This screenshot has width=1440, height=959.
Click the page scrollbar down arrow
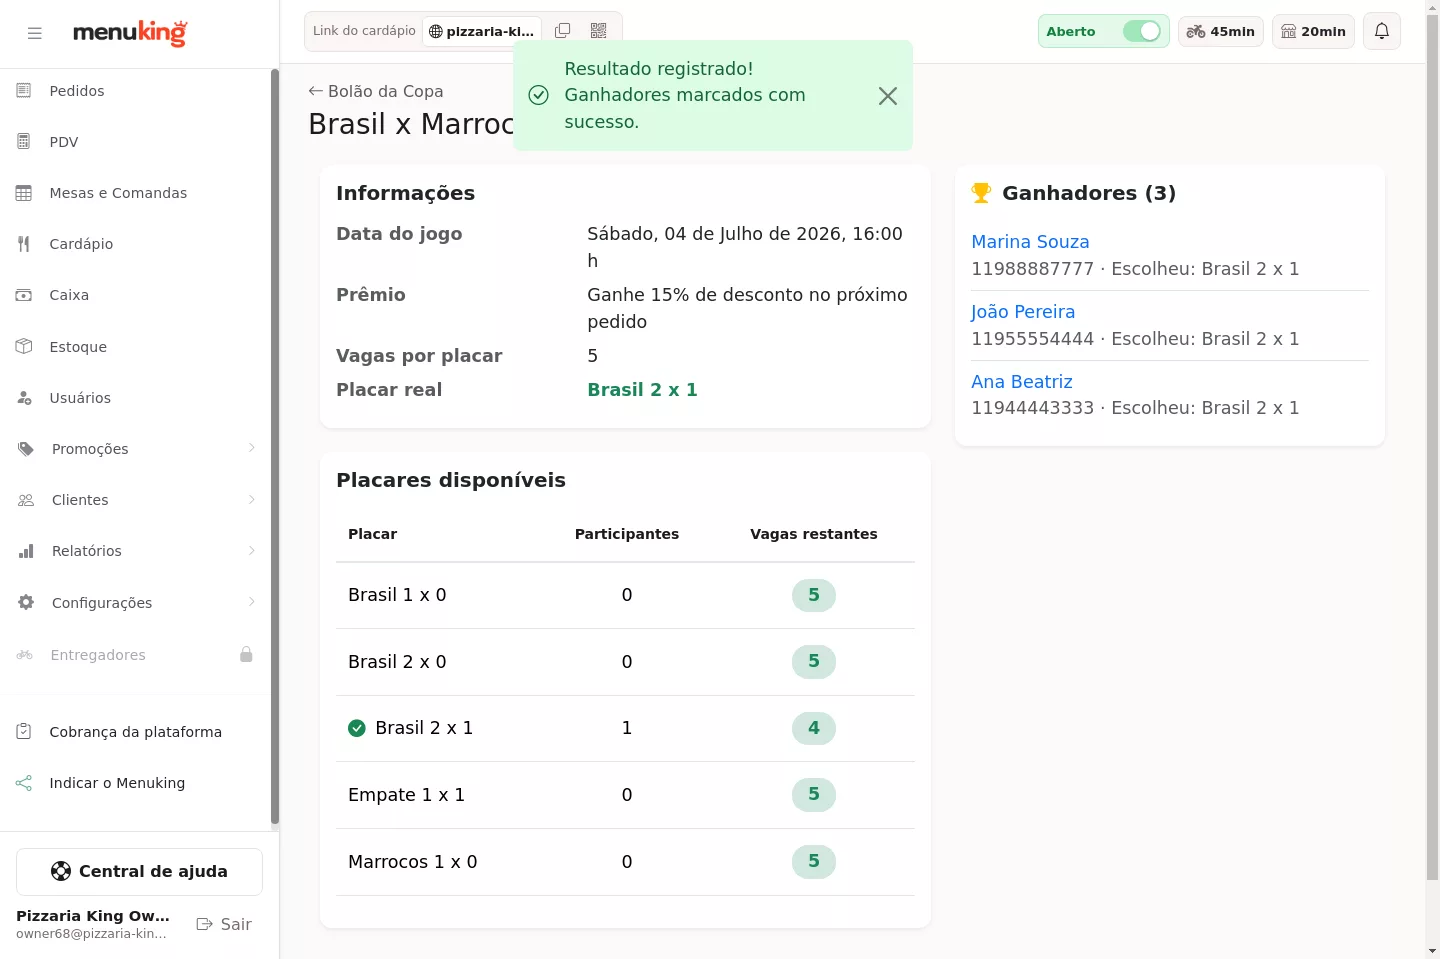[1432, 950]
